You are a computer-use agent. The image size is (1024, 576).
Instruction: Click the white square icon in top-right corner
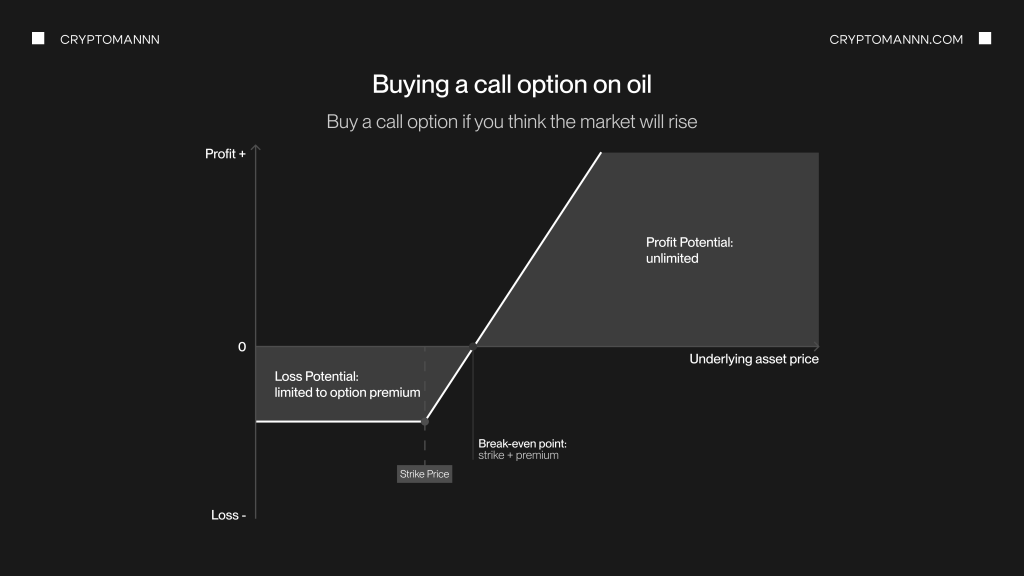985,39
